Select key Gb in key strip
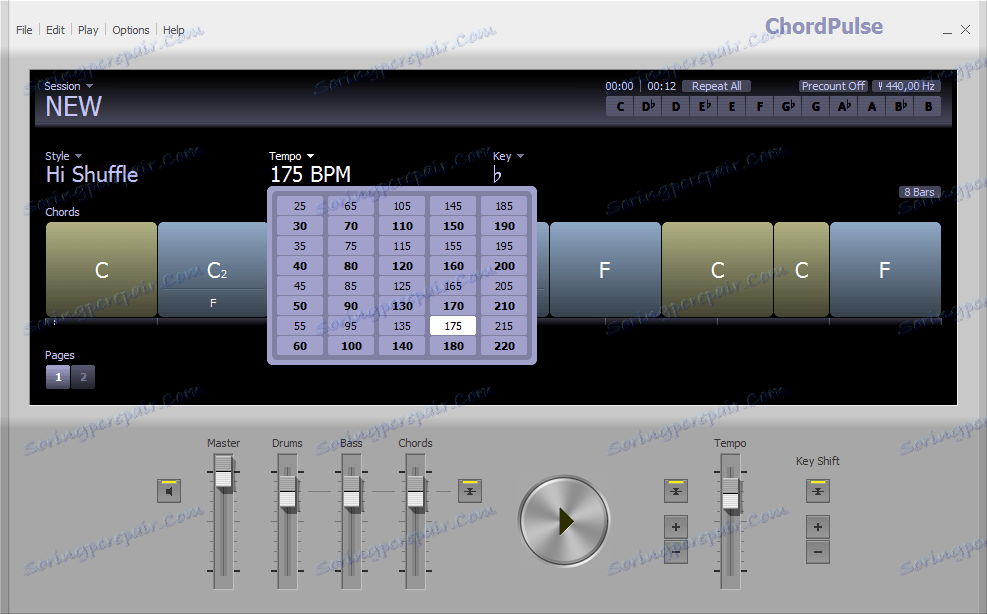This screenshot has width=987, height=614. point(788,106)
